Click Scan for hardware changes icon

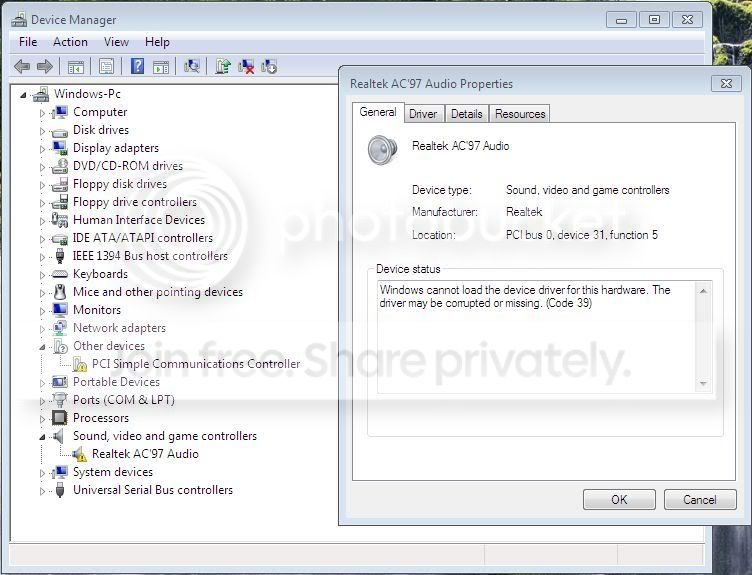(x=192, y=66)
